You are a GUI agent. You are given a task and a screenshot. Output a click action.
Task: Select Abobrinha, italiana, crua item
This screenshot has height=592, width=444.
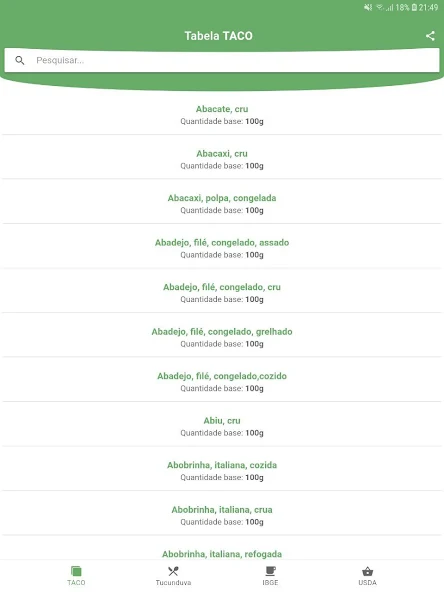(x=222, y=516)
